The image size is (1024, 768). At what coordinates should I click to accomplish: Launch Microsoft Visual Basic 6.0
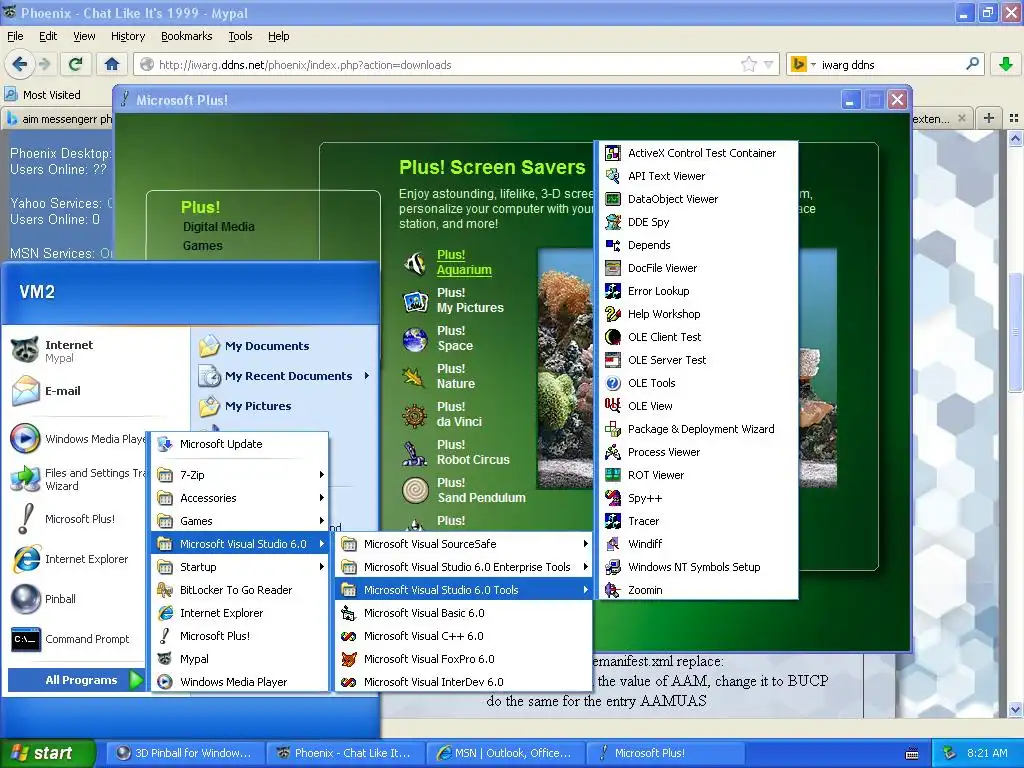(x=463, y=613)
